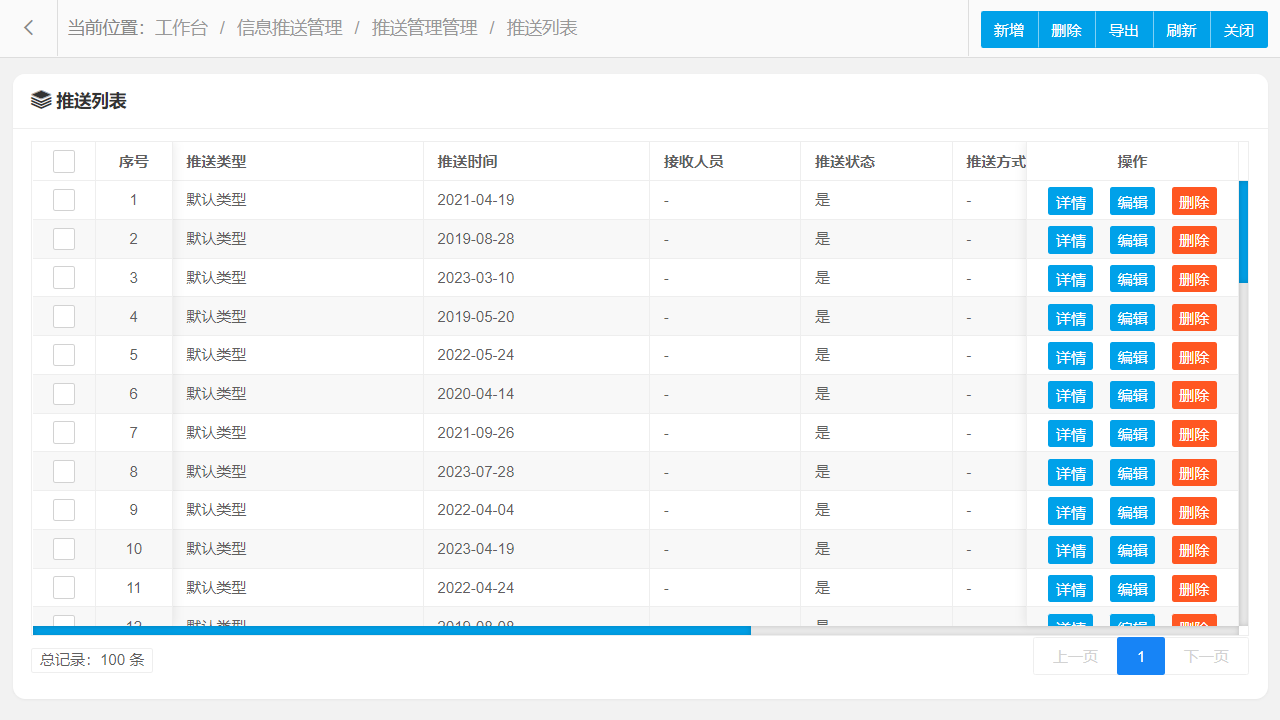Click the 新增 toolbar button
1280x720 pixels.
click(1009, 30)
